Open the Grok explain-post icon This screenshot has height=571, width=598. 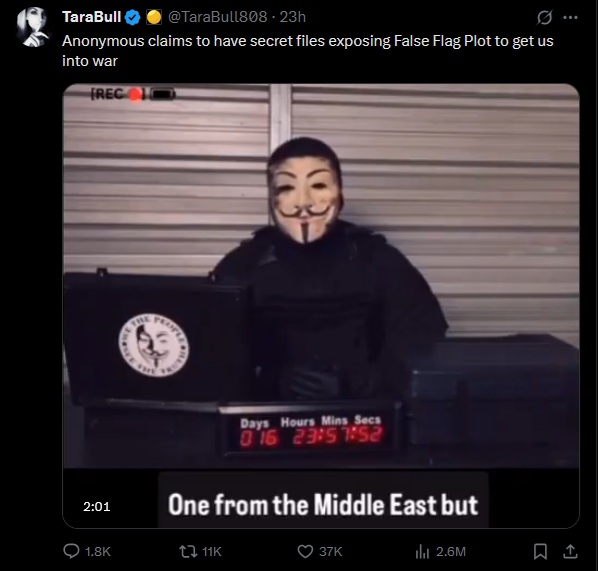coord(545,17)
